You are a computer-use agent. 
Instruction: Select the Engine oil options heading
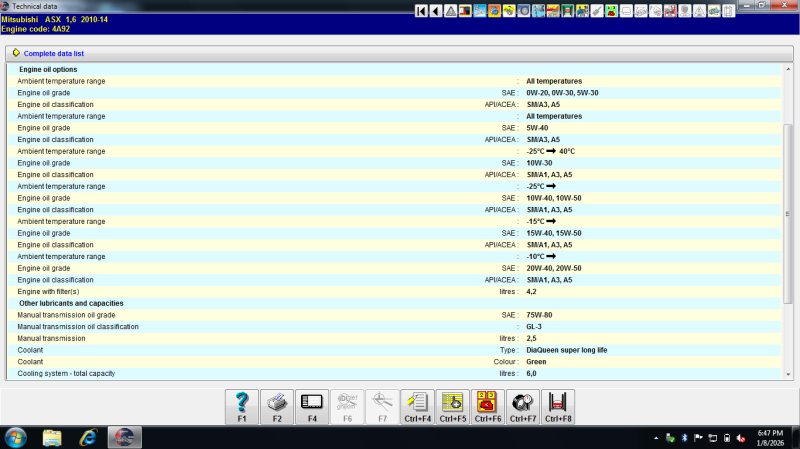(48, 69)
